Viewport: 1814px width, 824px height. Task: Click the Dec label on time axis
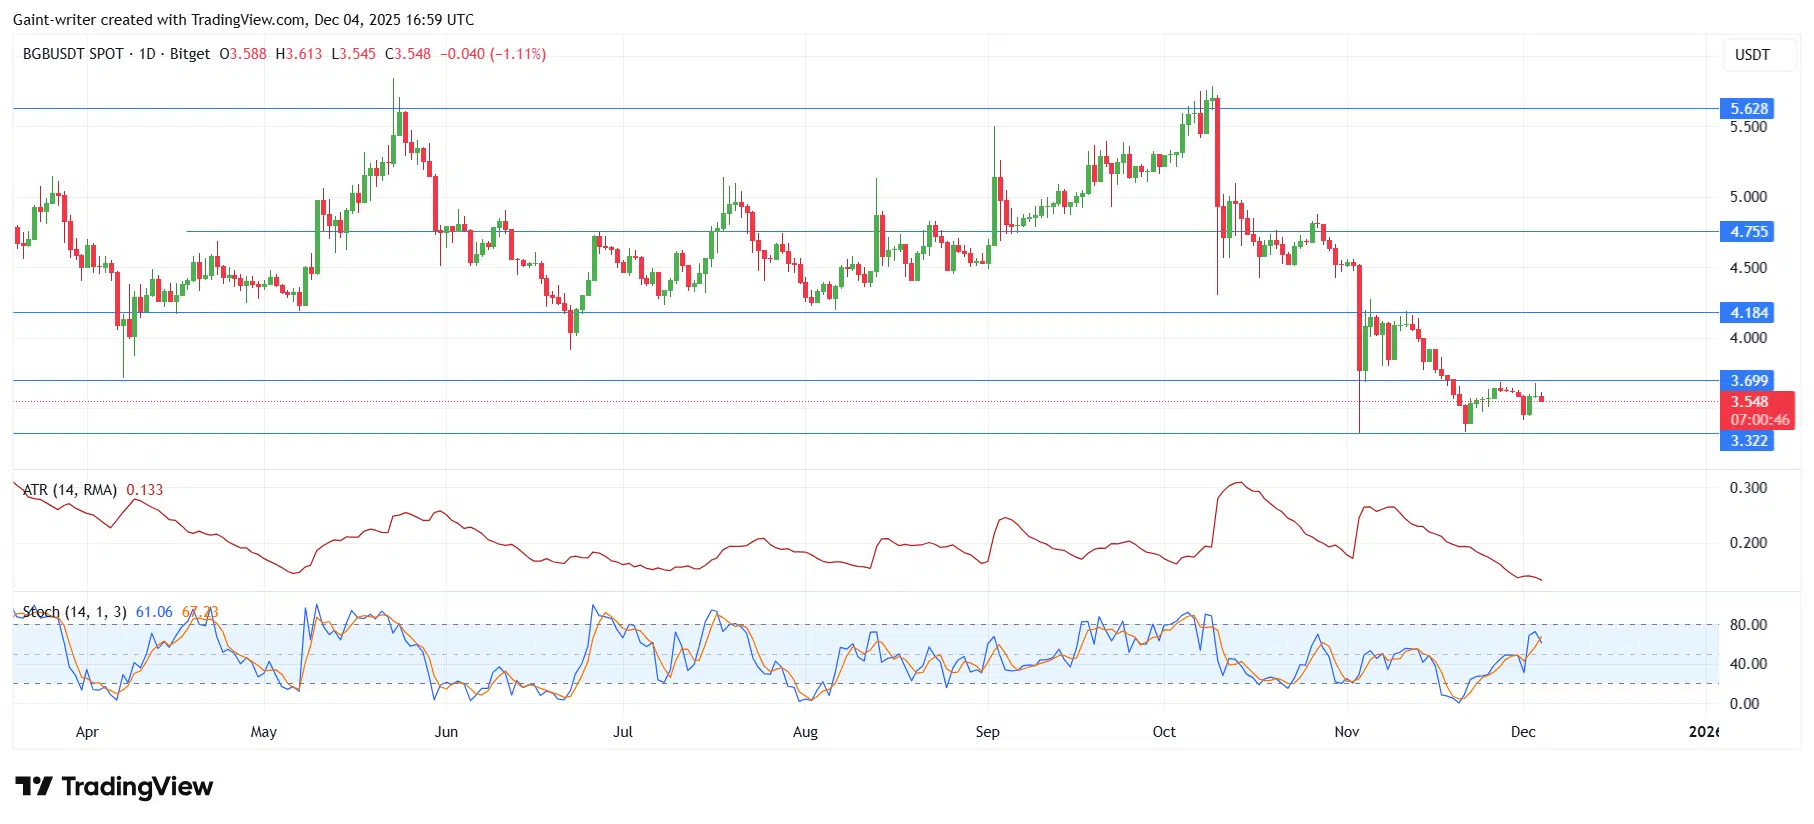[x=1522, y=732]
